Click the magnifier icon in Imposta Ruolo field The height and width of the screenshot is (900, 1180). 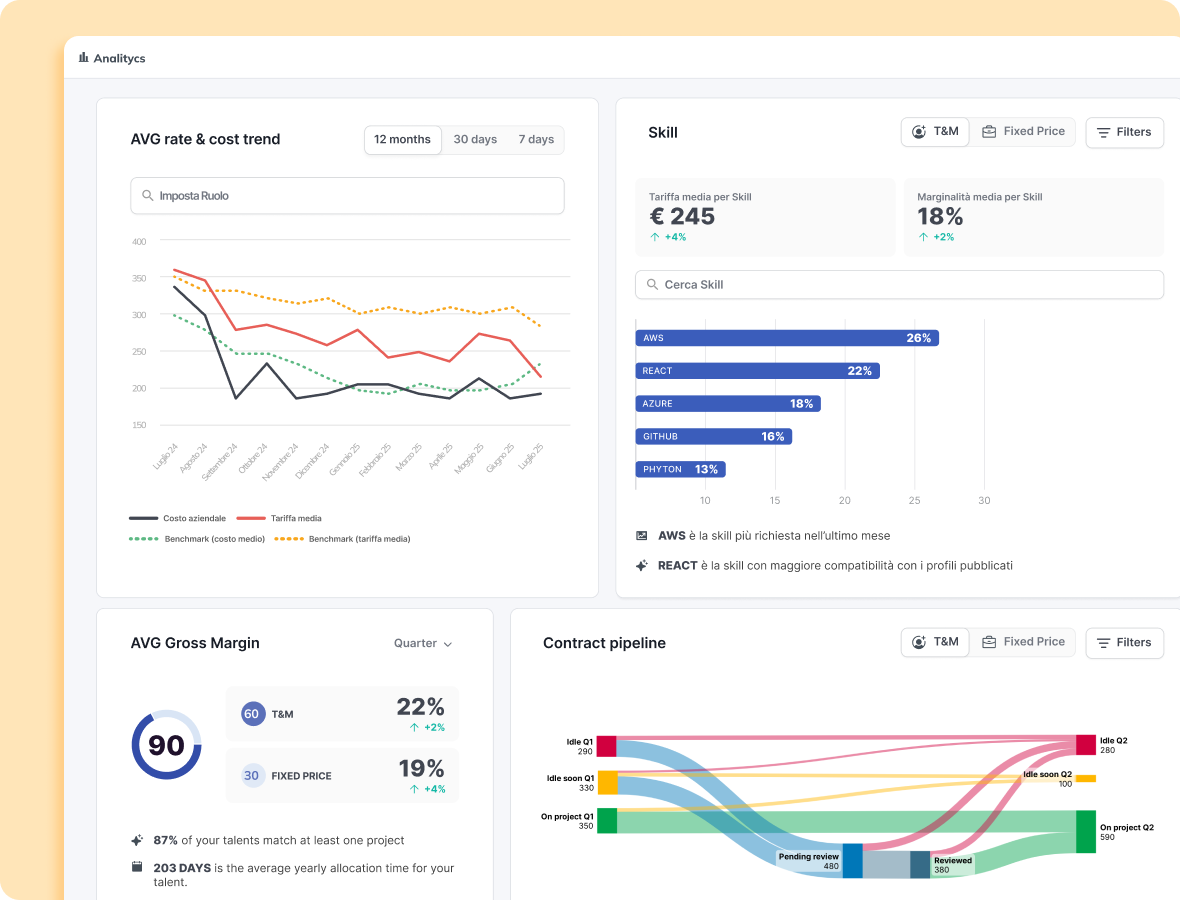[148, 196]
